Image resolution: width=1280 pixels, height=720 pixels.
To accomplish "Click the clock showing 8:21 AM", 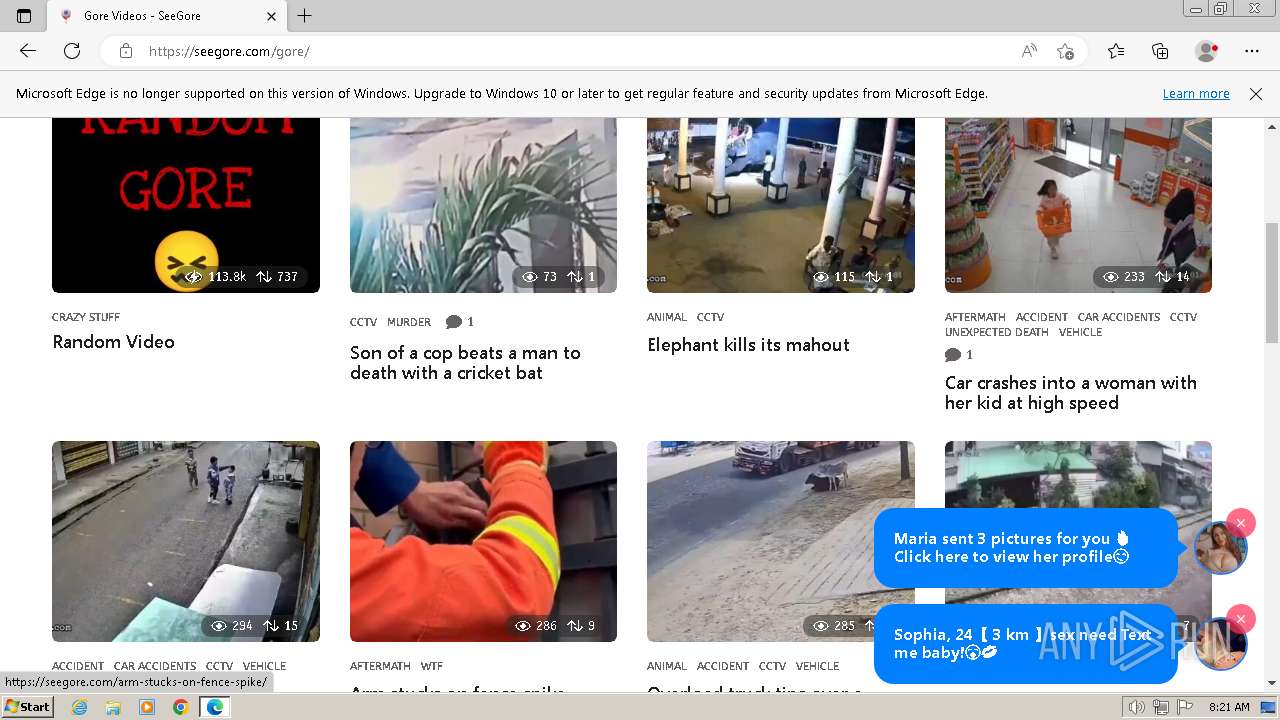I will 1229,707.
